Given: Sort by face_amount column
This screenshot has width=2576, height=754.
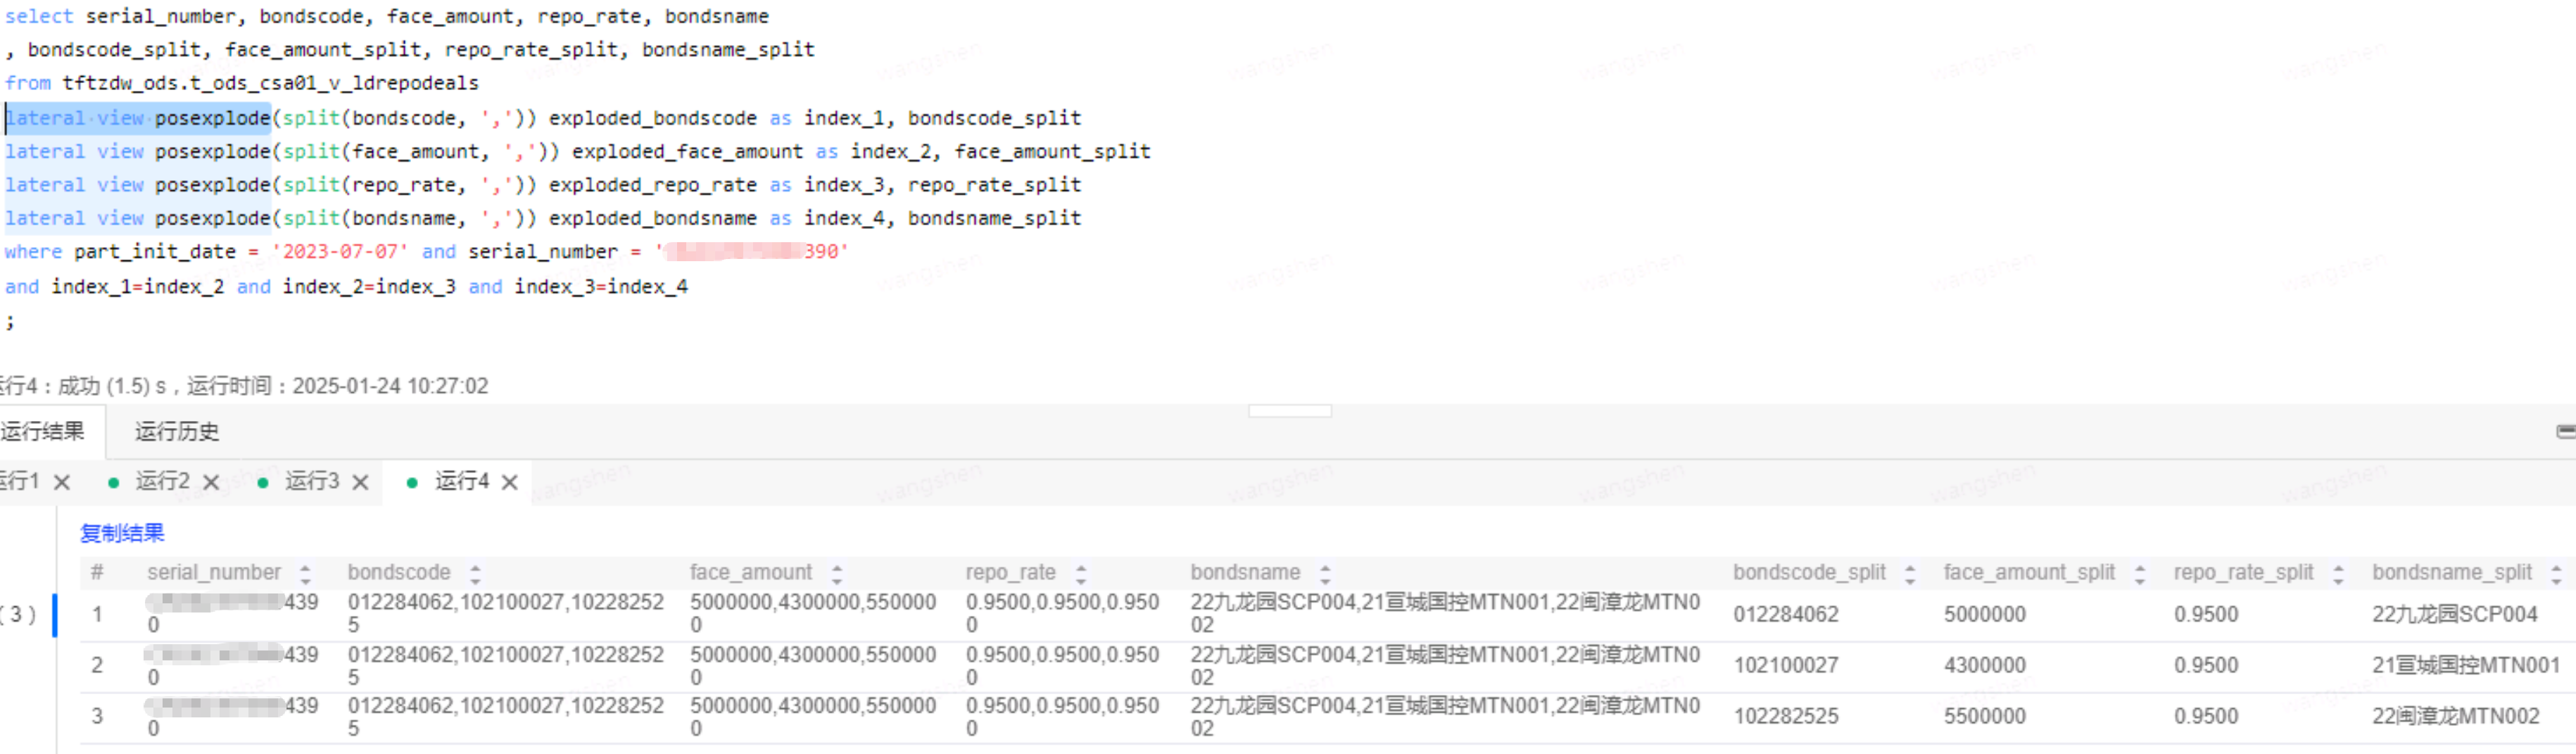Looking at the screenshot, I should [x=837, y=573].
